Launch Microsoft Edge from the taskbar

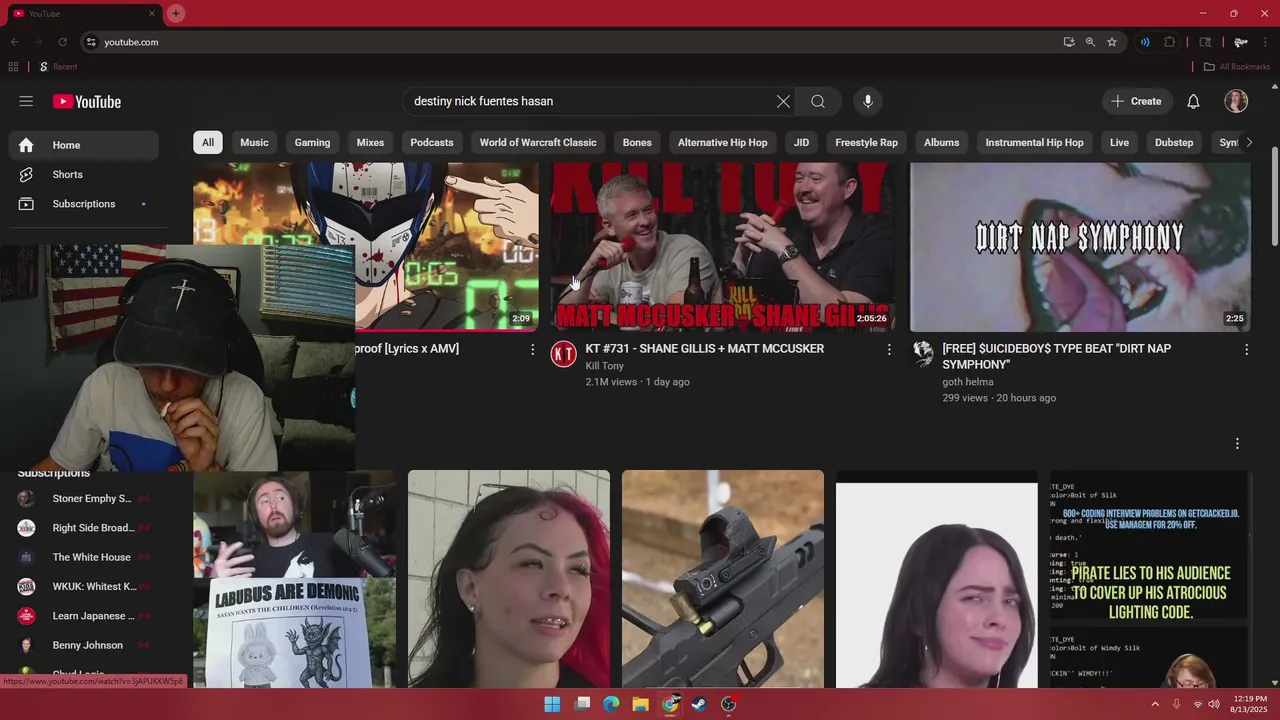click(611, 704)
